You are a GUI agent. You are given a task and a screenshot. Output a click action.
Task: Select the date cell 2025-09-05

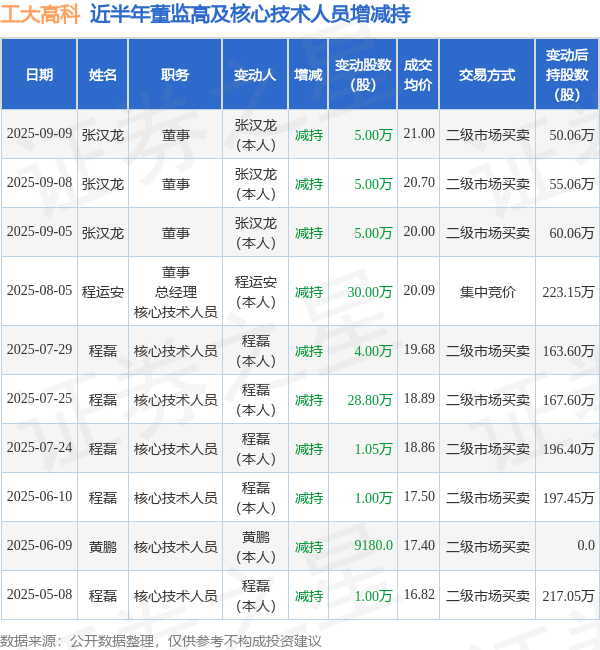pyautogui.click(x=39, y=231)
